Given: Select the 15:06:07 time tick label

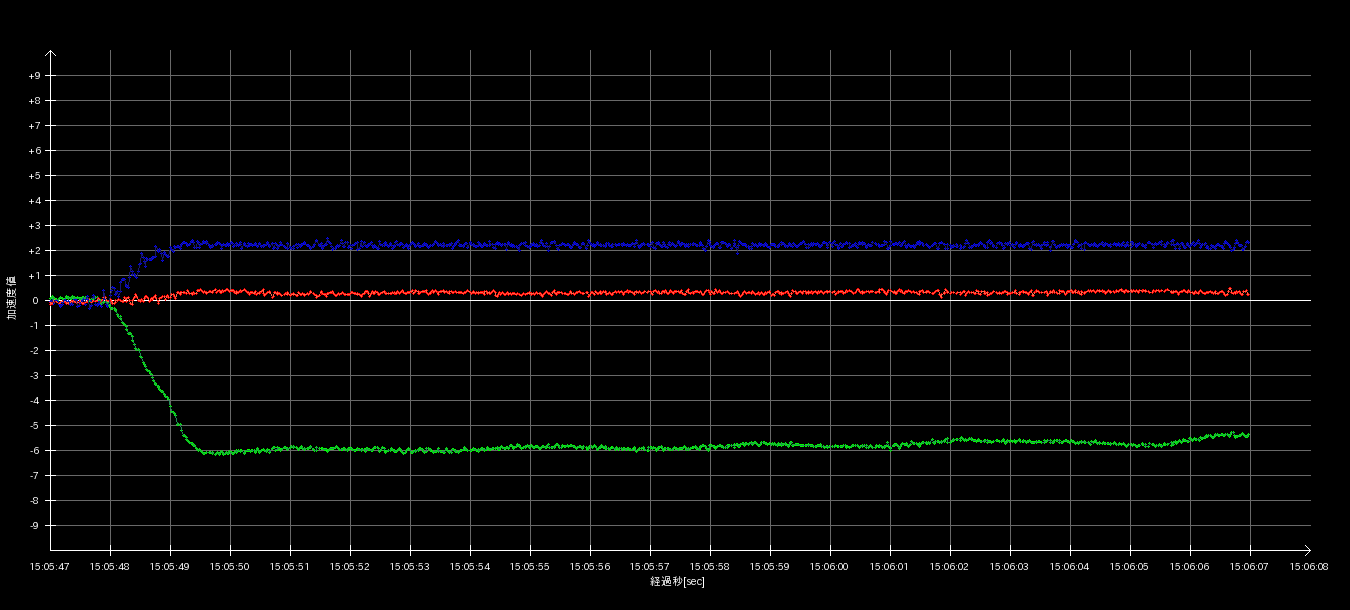Looking at the screenshot, I should pyautogui.click(x=1250, y=566).
